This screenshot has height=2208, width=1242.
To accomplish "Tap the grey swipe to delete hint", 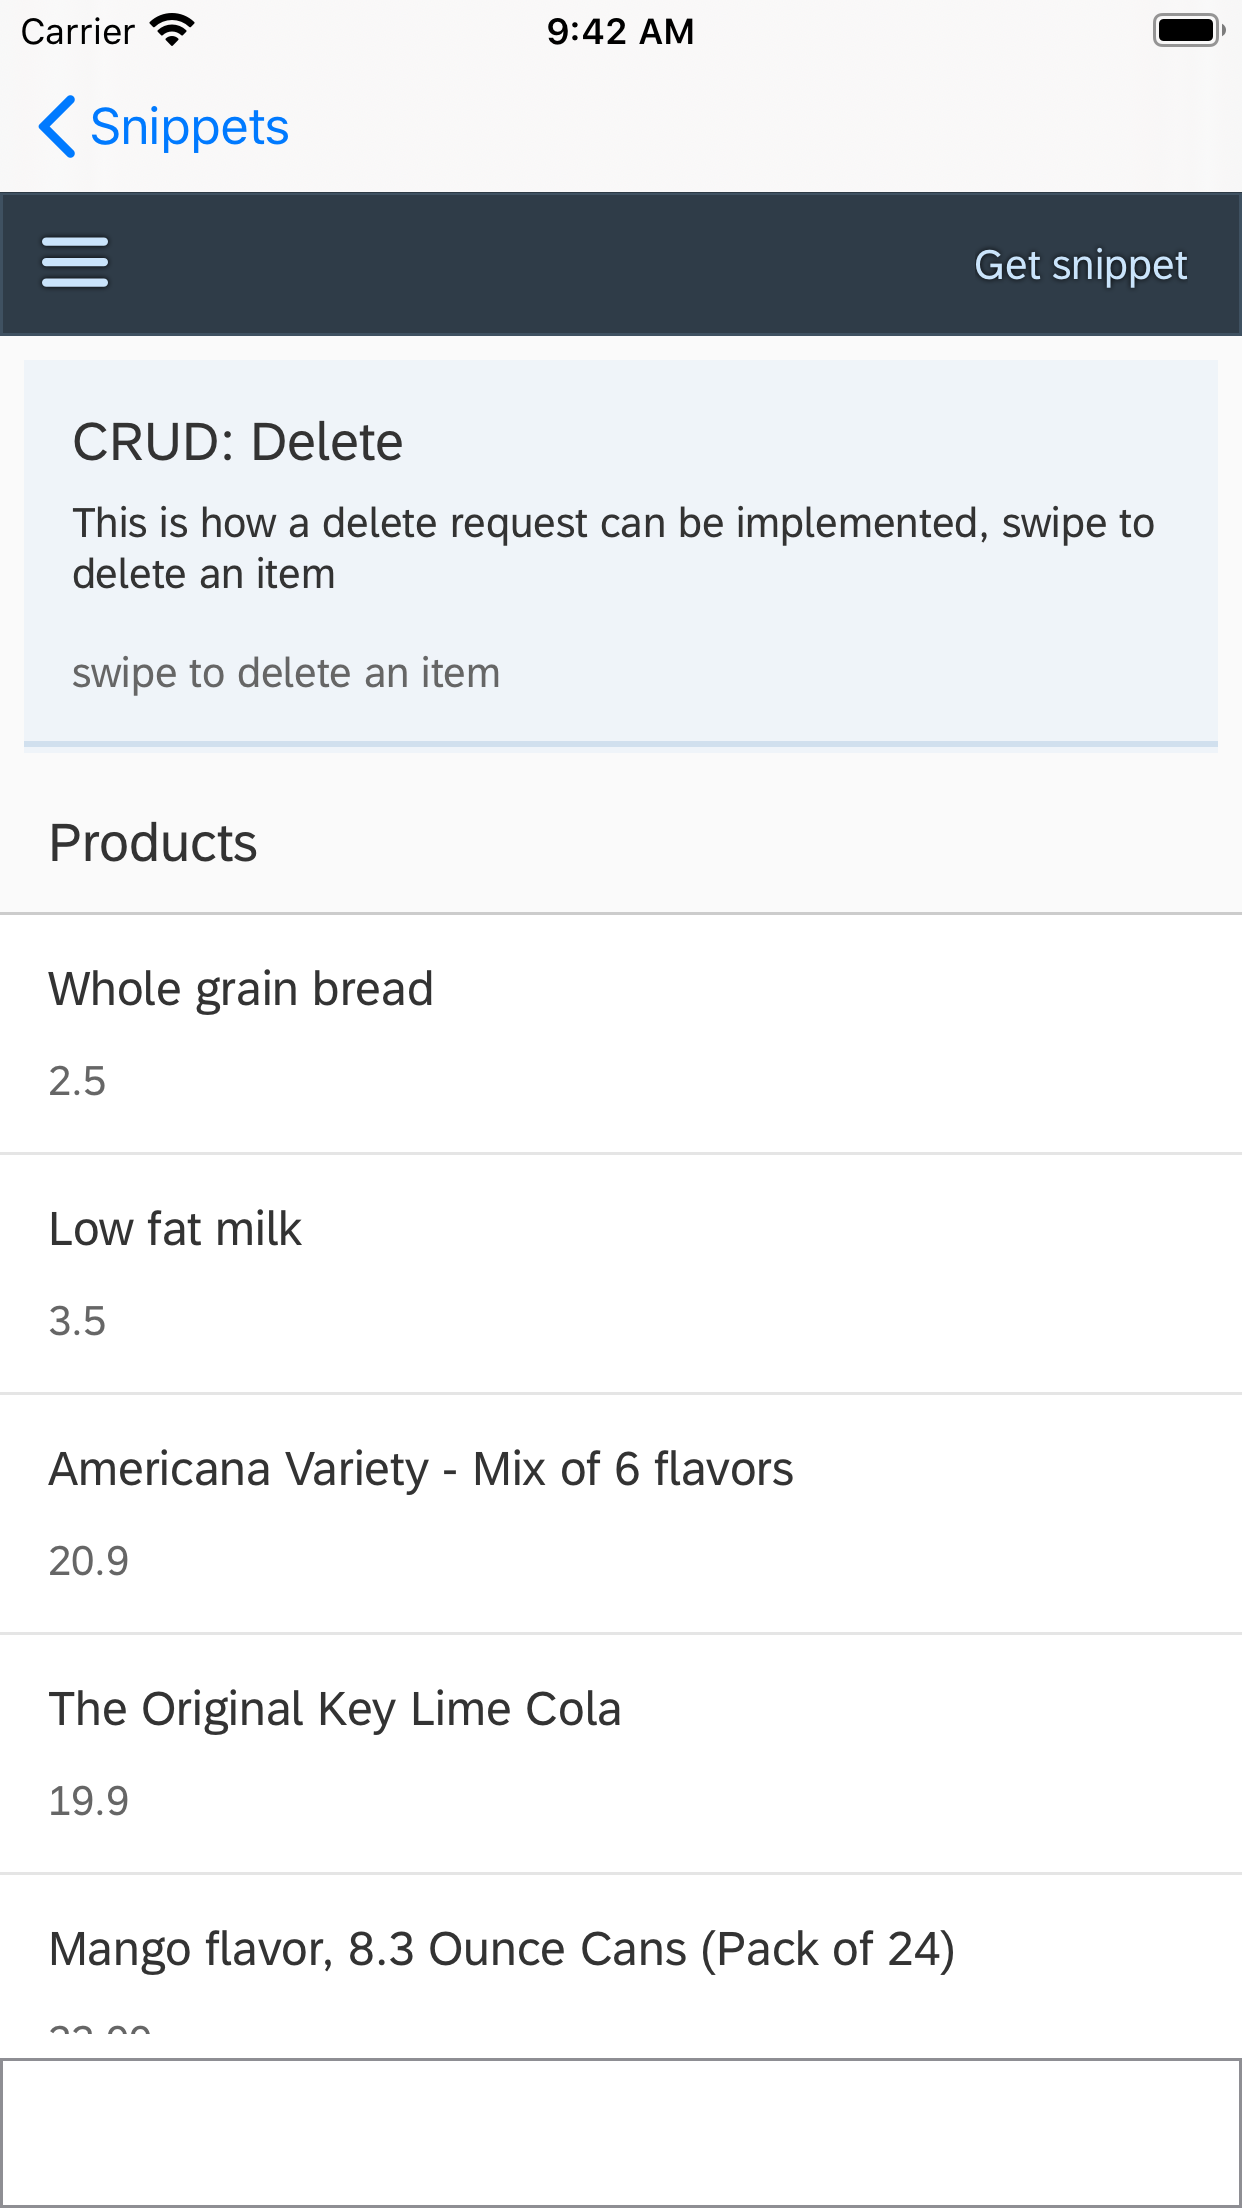I will [286, 673].
